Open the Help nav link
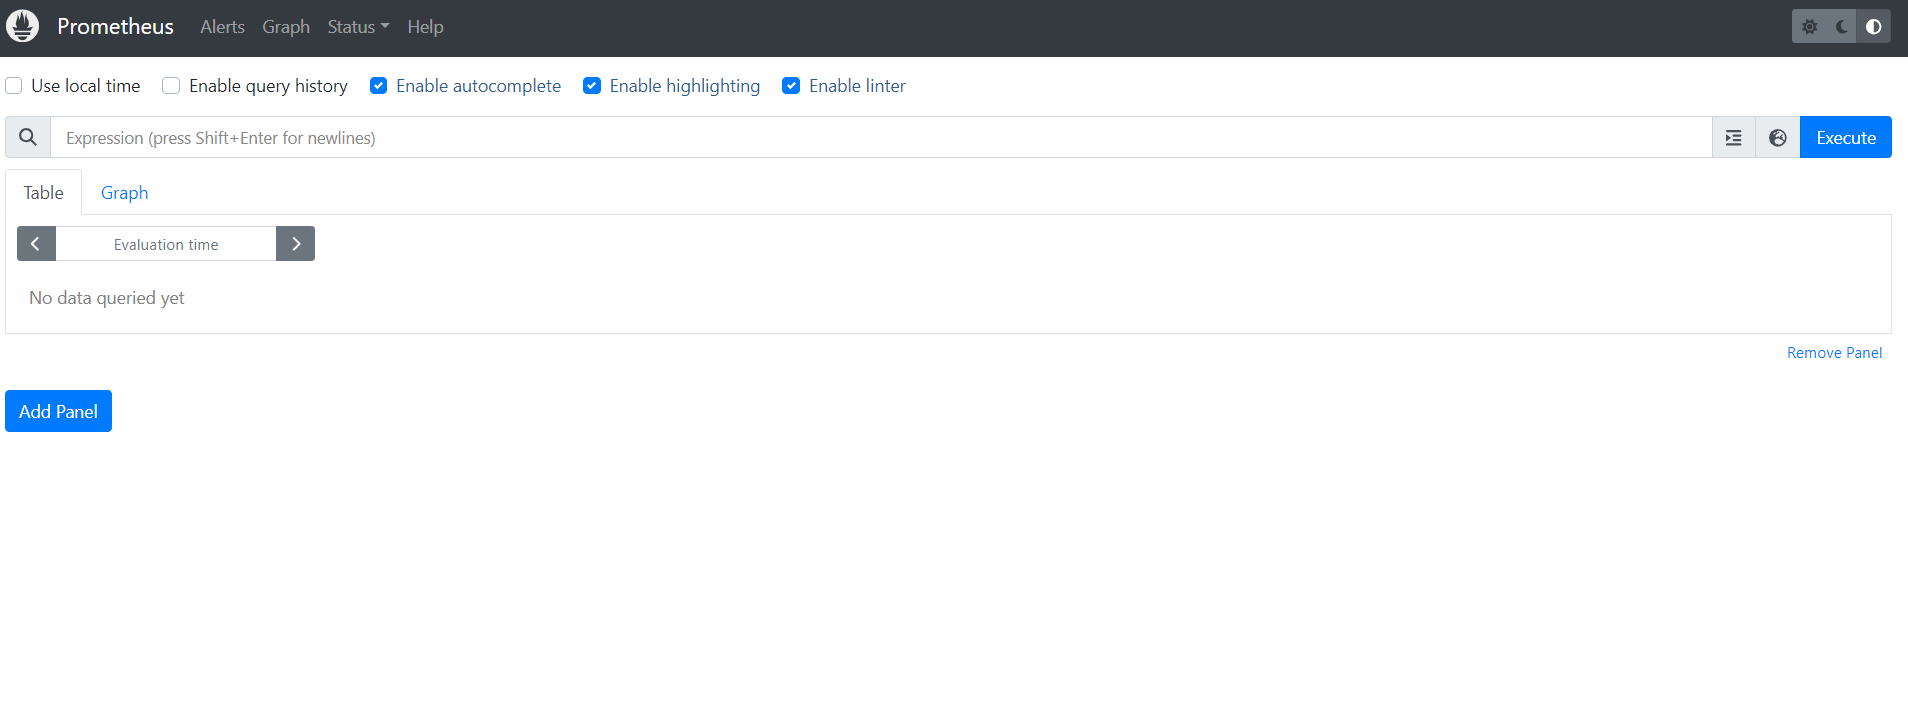Viewport: 1908px width, 721px height. [x=425, y=27]
